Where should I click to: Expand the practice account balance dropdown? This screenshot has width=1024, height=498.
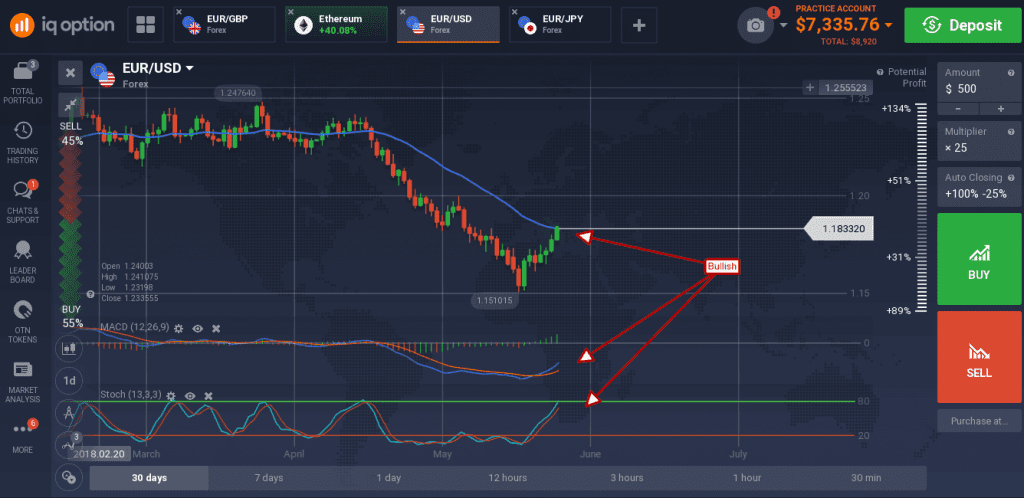pos(888,25)
